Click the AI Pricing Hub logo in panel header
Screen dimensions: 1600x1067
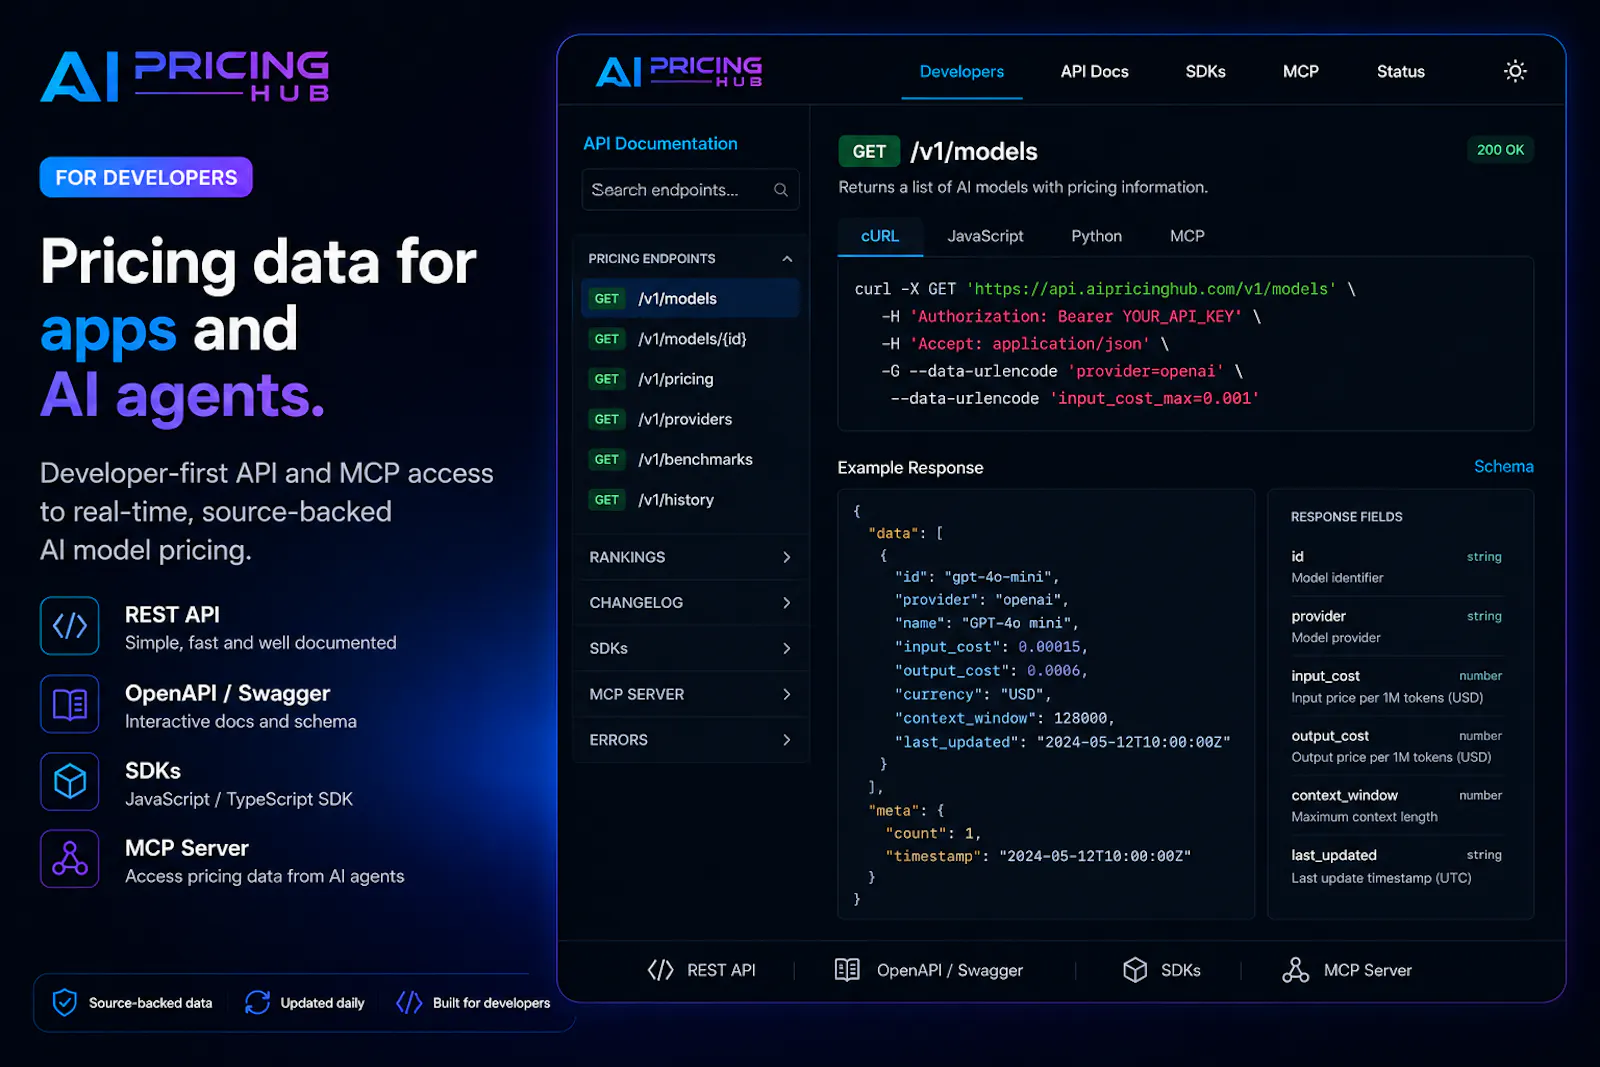pyautogui.click(x=679, y=71)
